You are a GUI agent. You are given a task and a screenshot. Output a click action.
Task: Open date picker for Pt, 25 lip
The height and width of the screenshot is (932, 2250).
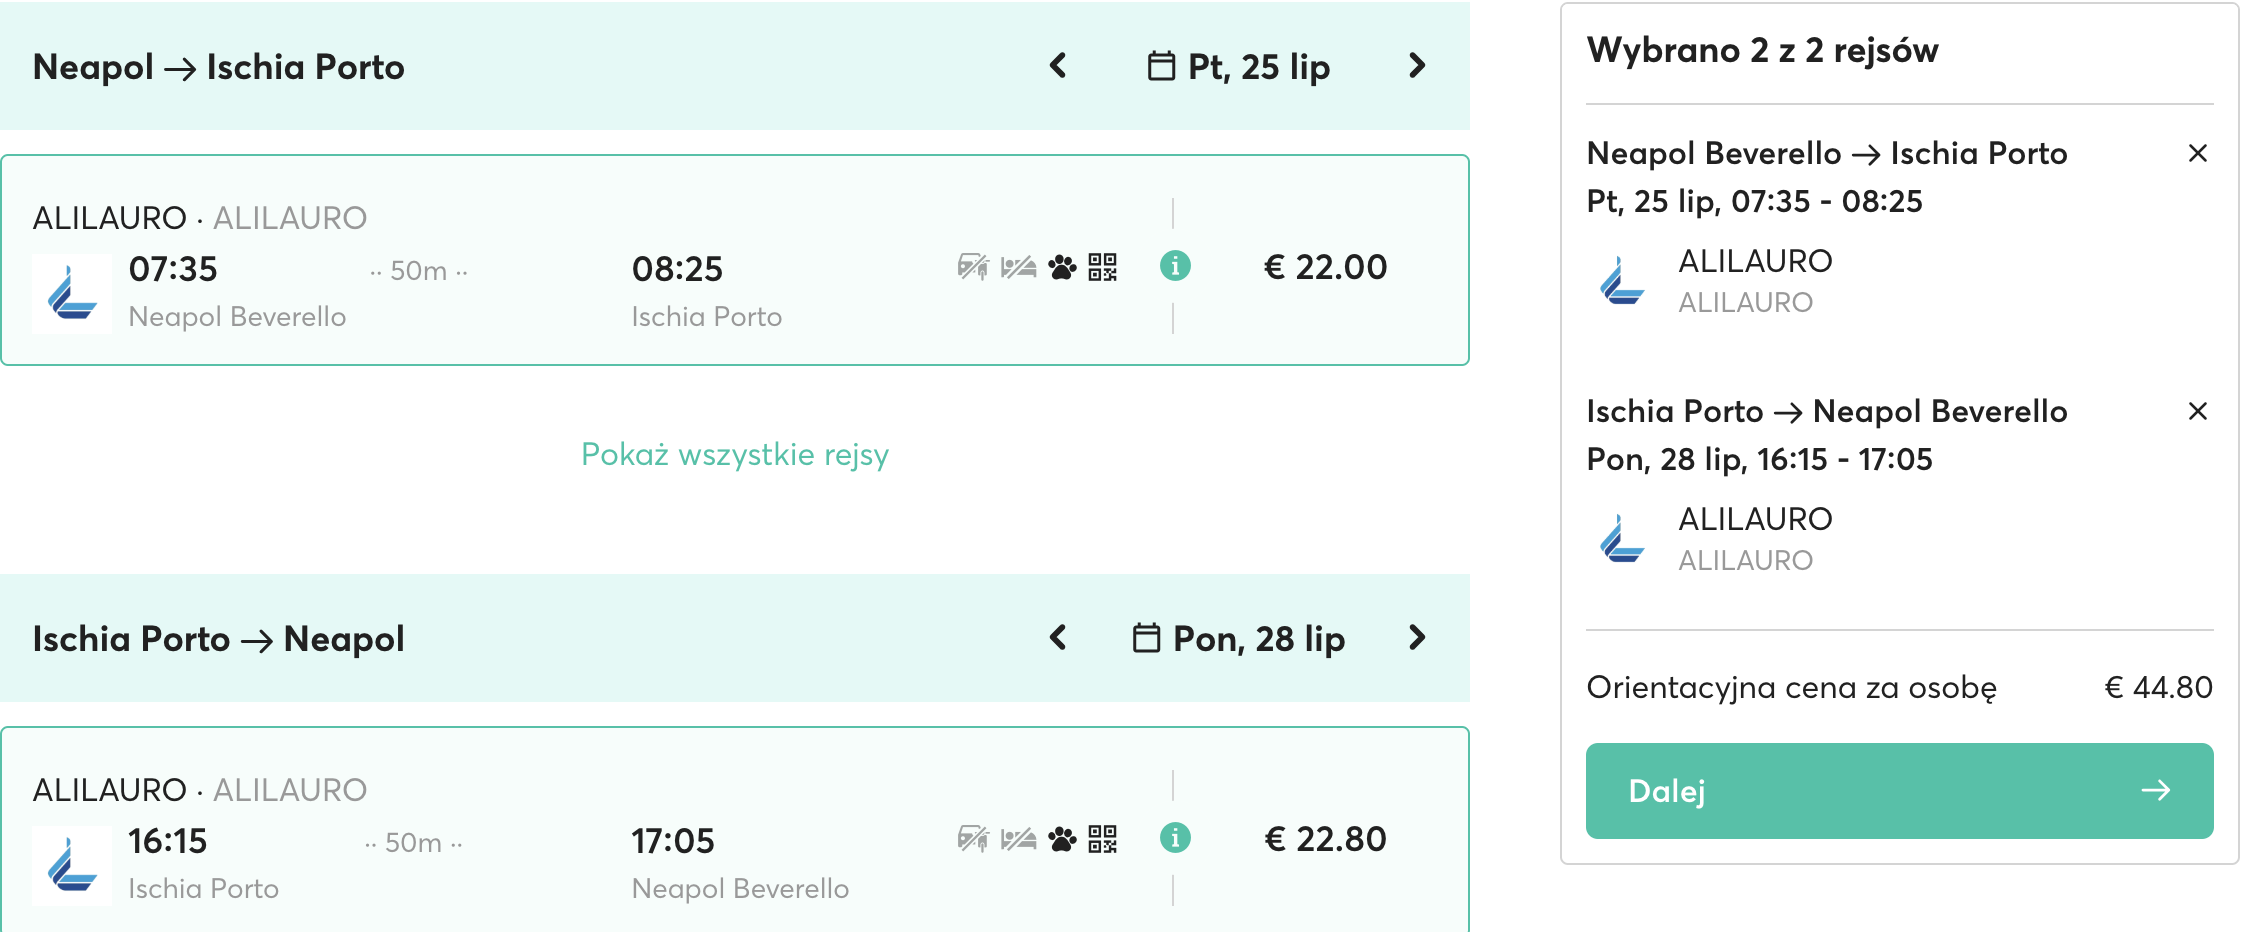[x=1238, y=67]
